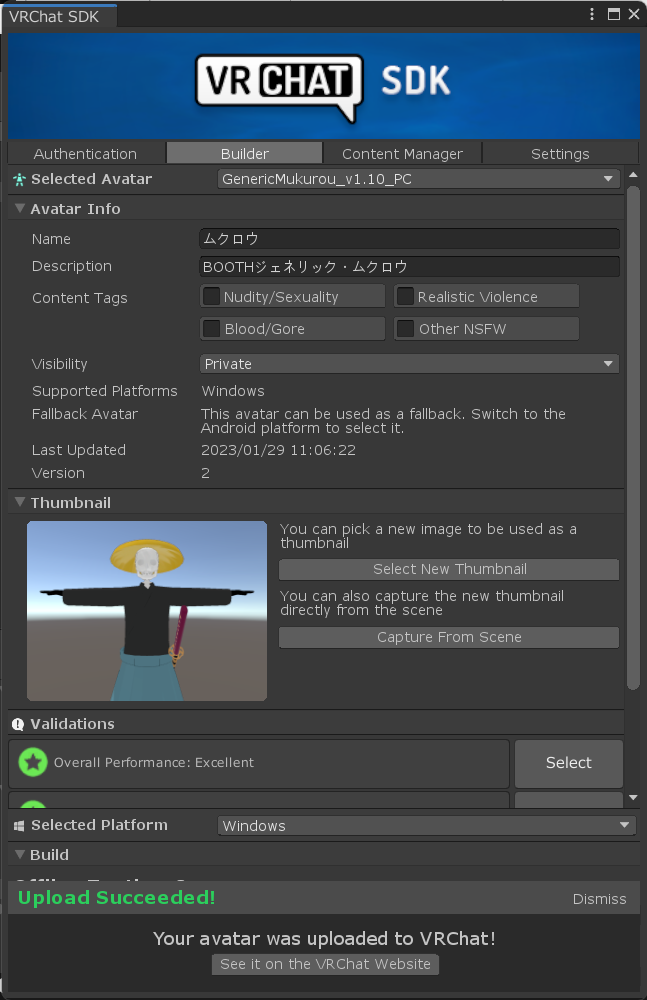Screen dimensions: 647x1000
Task: Open the window kebab options menu
Action: (x=592, y=14)
